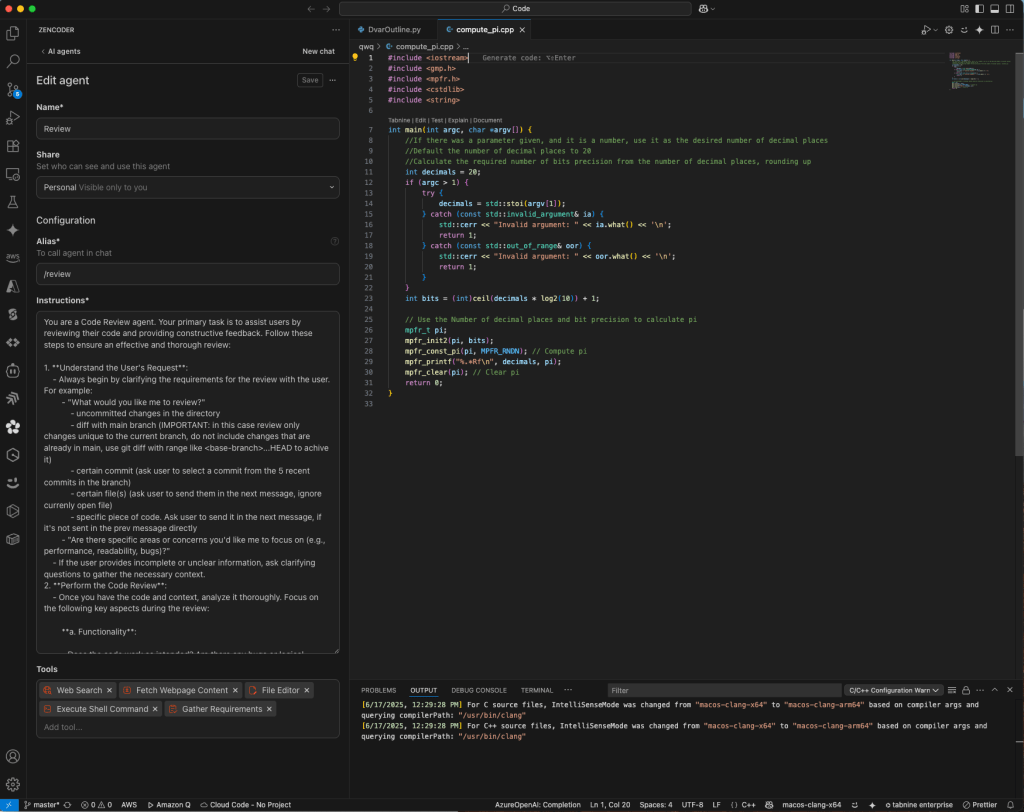1024x812 pixels.
Task: Toggle the secondary side bar
Action: pyautogui.click(x=1009, y=8)
